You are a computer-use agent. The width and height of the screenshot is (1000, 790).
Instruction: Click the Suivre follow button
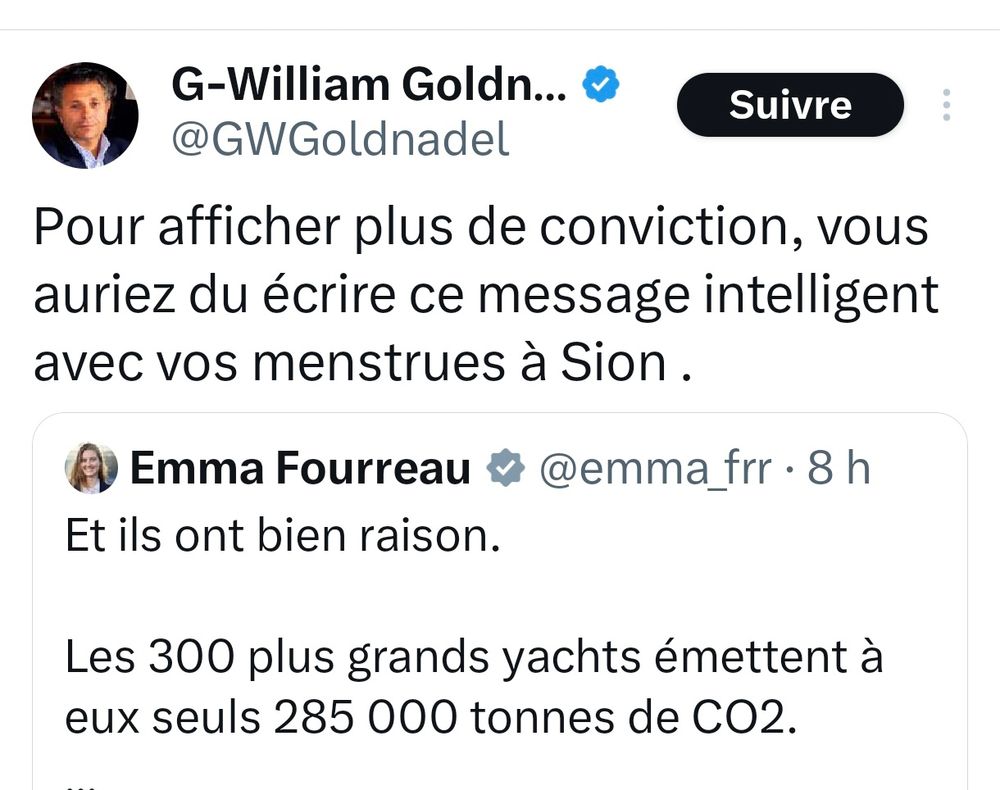click(790, 105)
